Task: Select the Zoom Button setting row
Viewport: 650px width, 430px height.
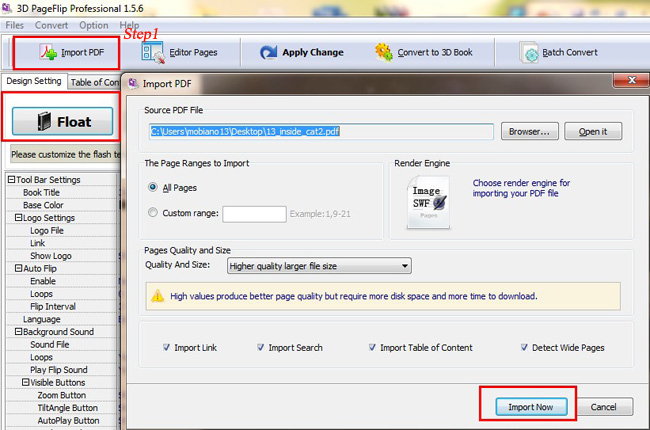Action: pyautogui.click(x=61, y=395)
